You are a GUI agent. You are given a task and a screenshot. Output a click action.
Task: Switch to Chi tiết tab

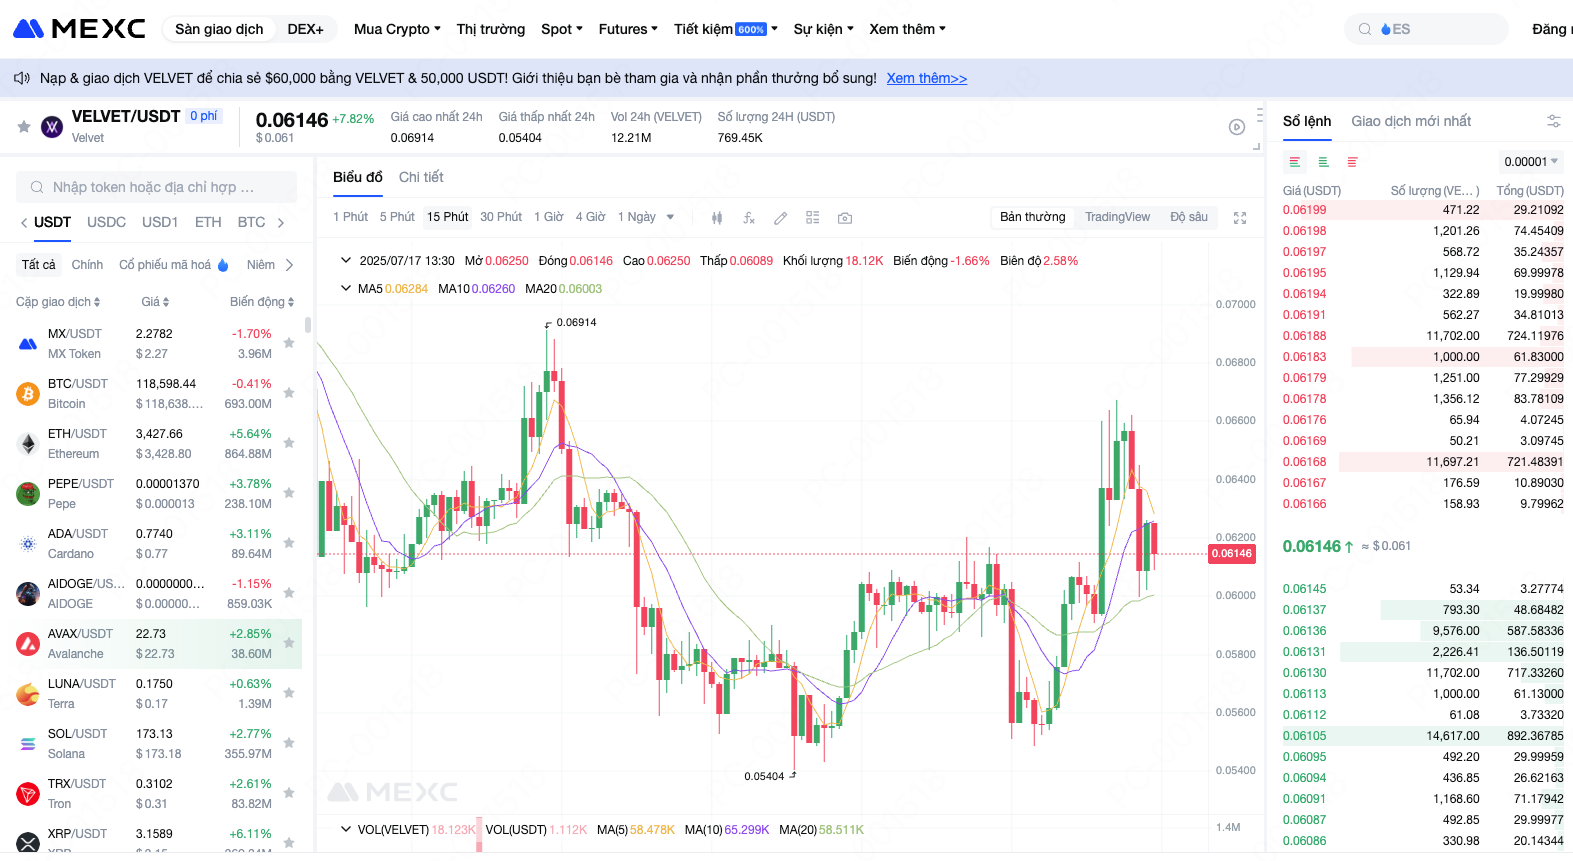(x=421, y=177)
